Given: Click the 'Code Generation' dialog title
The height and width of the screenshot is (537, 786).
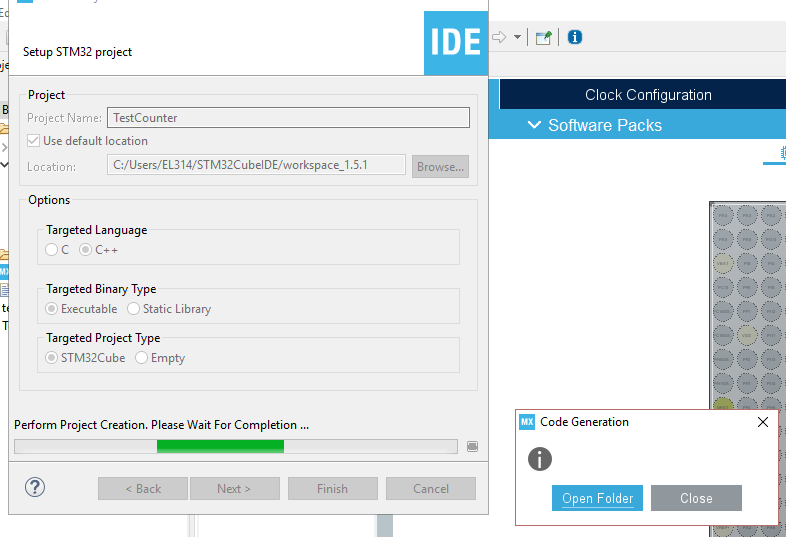Looking at the screenshot, I should [584, 422].
